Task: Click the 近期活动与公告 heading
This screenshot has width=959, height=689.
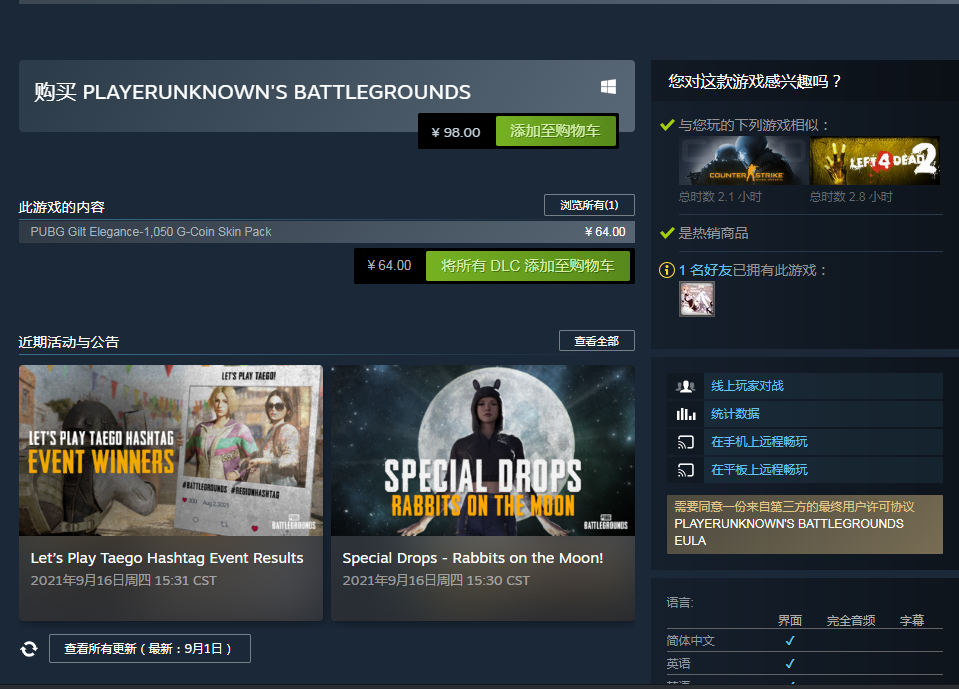Action: click(x=68, y=342)
